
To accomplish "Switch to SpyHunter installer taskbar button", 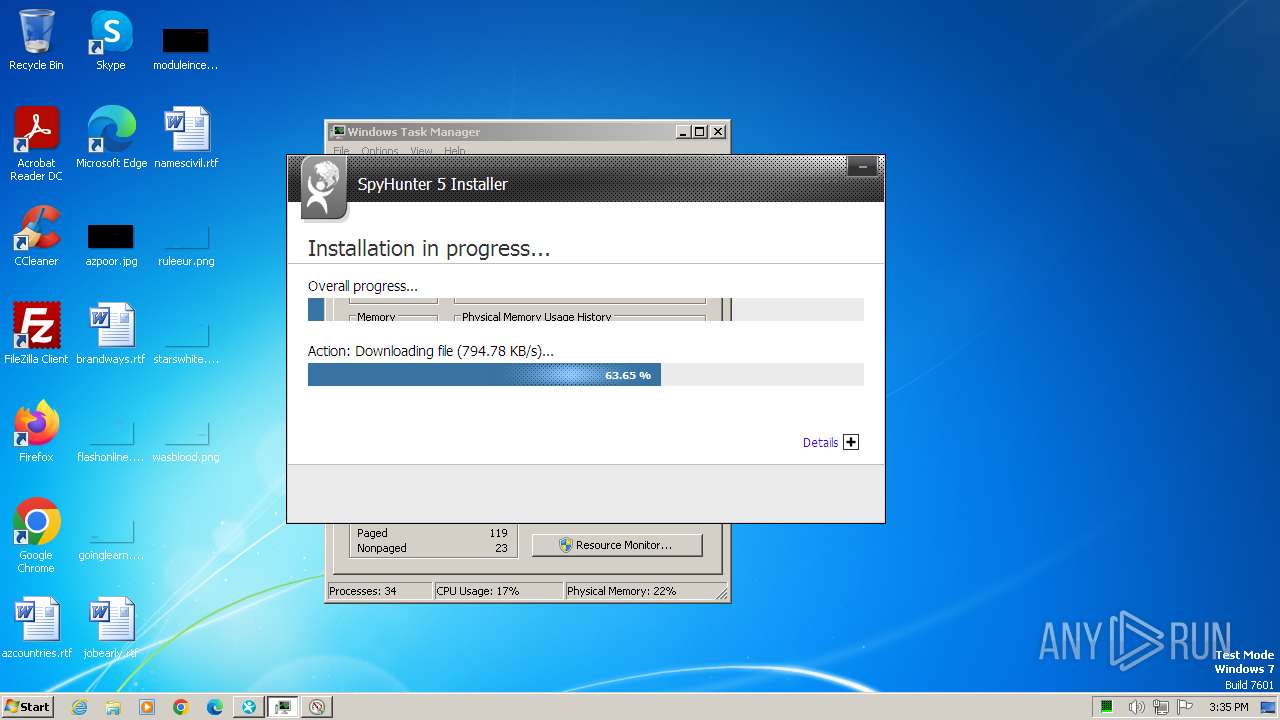I will pos(249,707).
